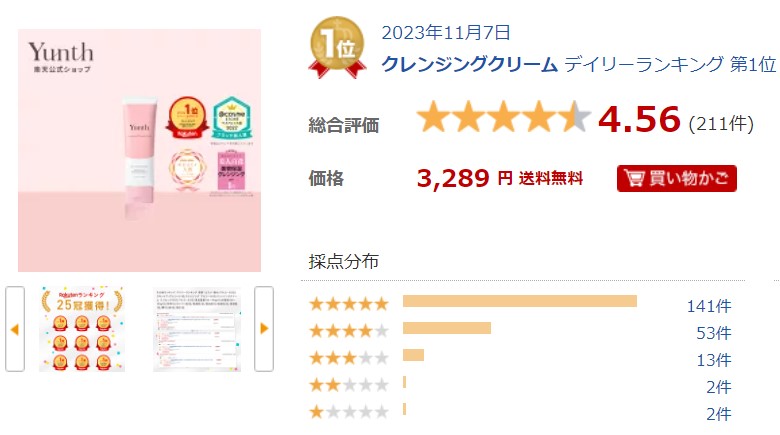This screenshot has height=435, width=780.
Task: Click the main Yunth product image
Action: [x=139, y=150]
